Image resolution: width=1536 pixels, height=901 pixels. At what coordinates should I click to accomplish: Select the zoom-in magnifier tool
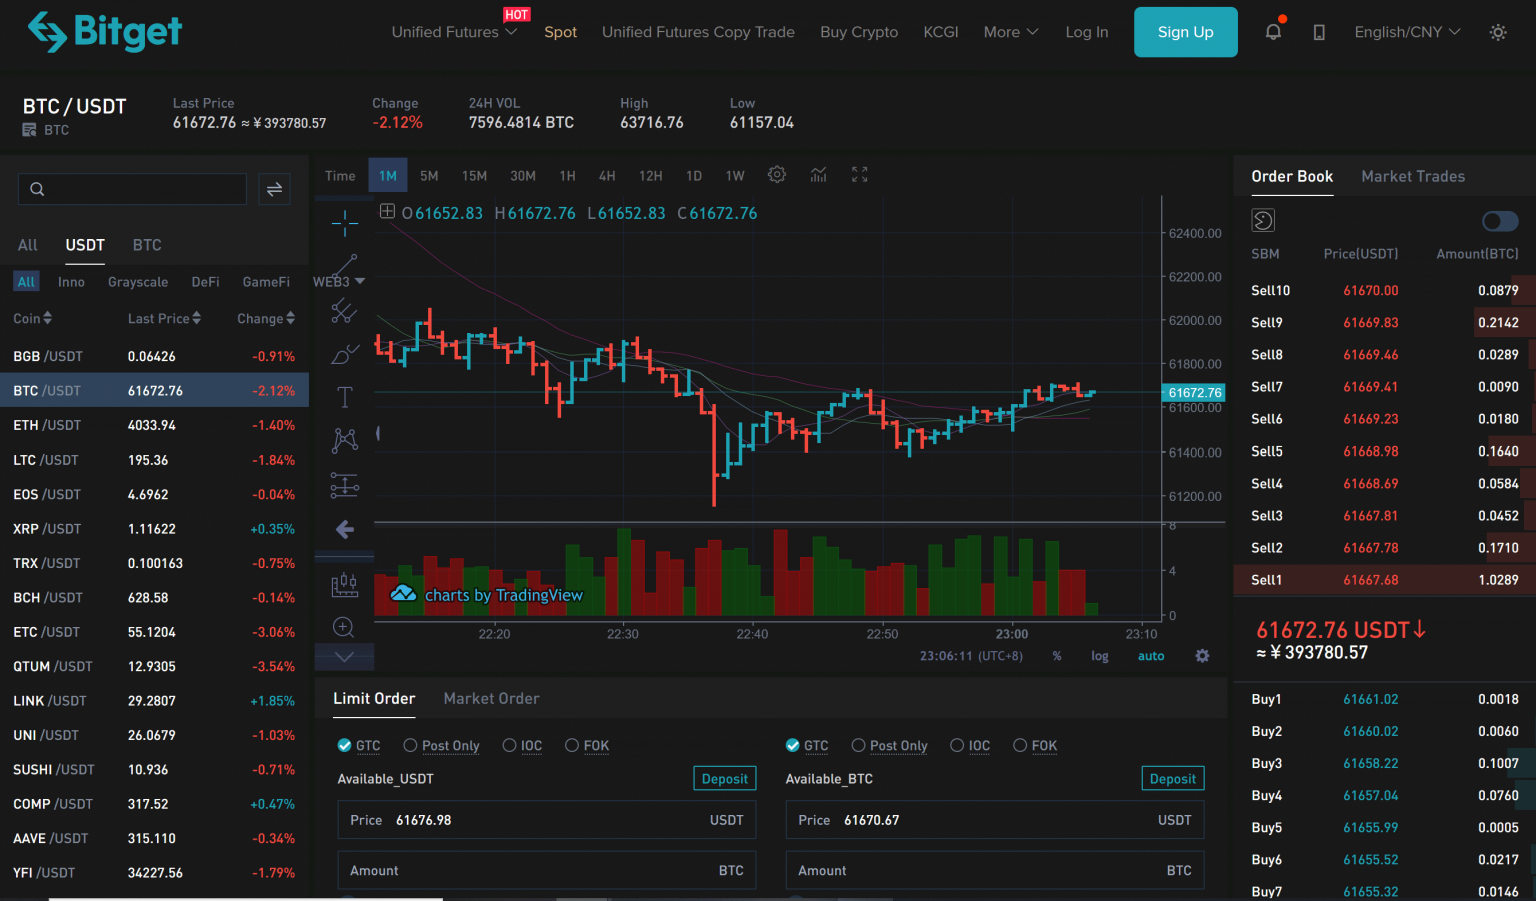344,627
